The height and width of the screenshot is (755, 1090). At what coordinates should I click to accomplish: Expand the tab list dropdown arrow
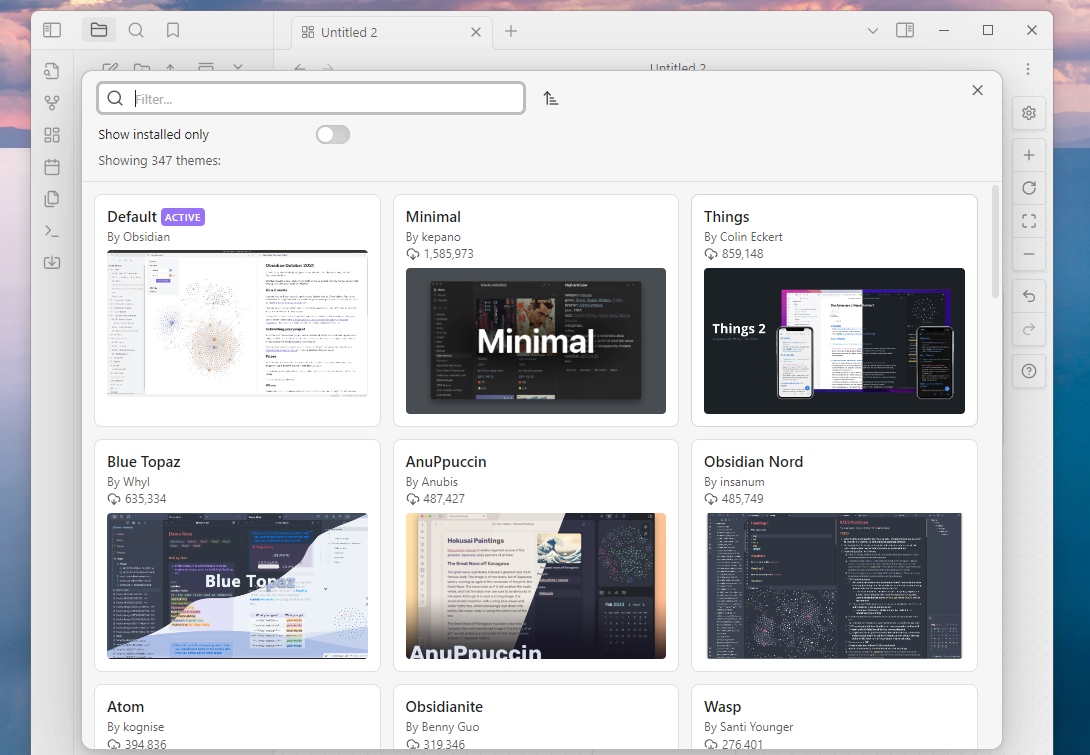[873, 31]
